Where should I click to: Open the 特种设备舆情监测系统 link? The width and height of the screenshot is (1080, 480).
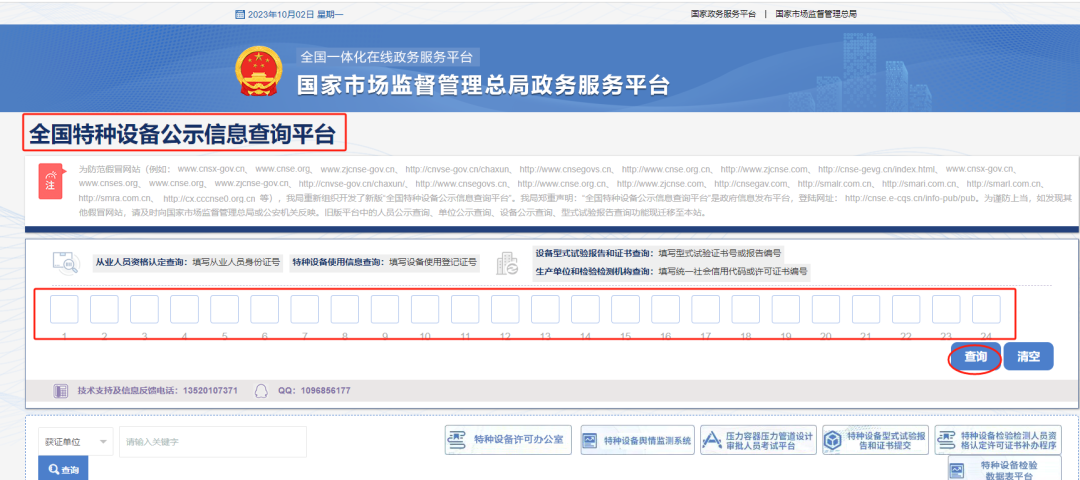(638, 441)
